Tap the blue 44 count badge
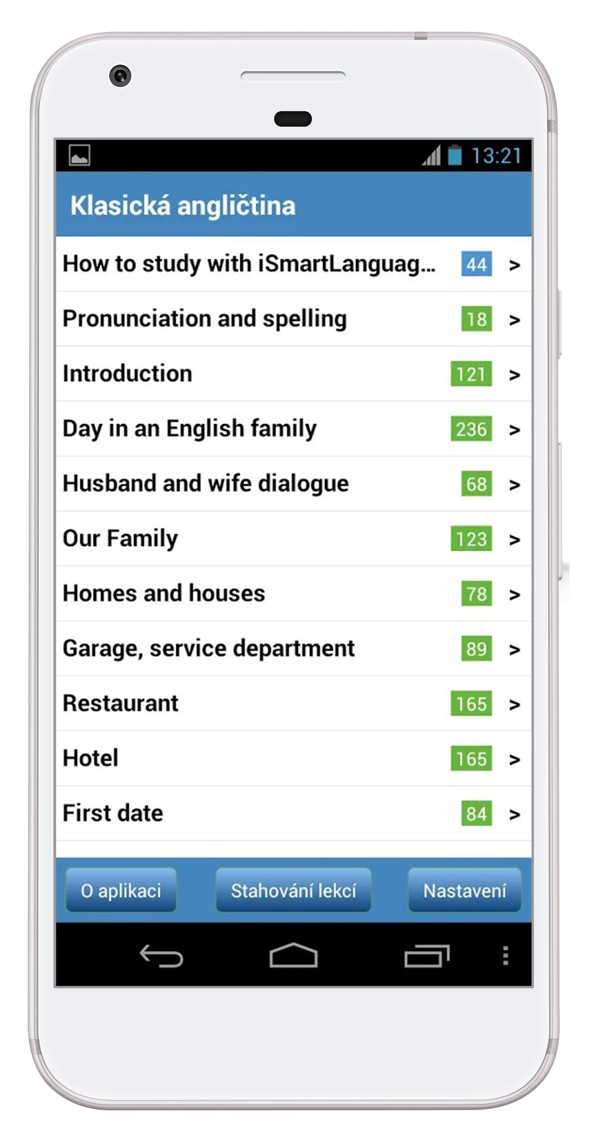This screenshot has width=590, height=1142. [476, 264]
